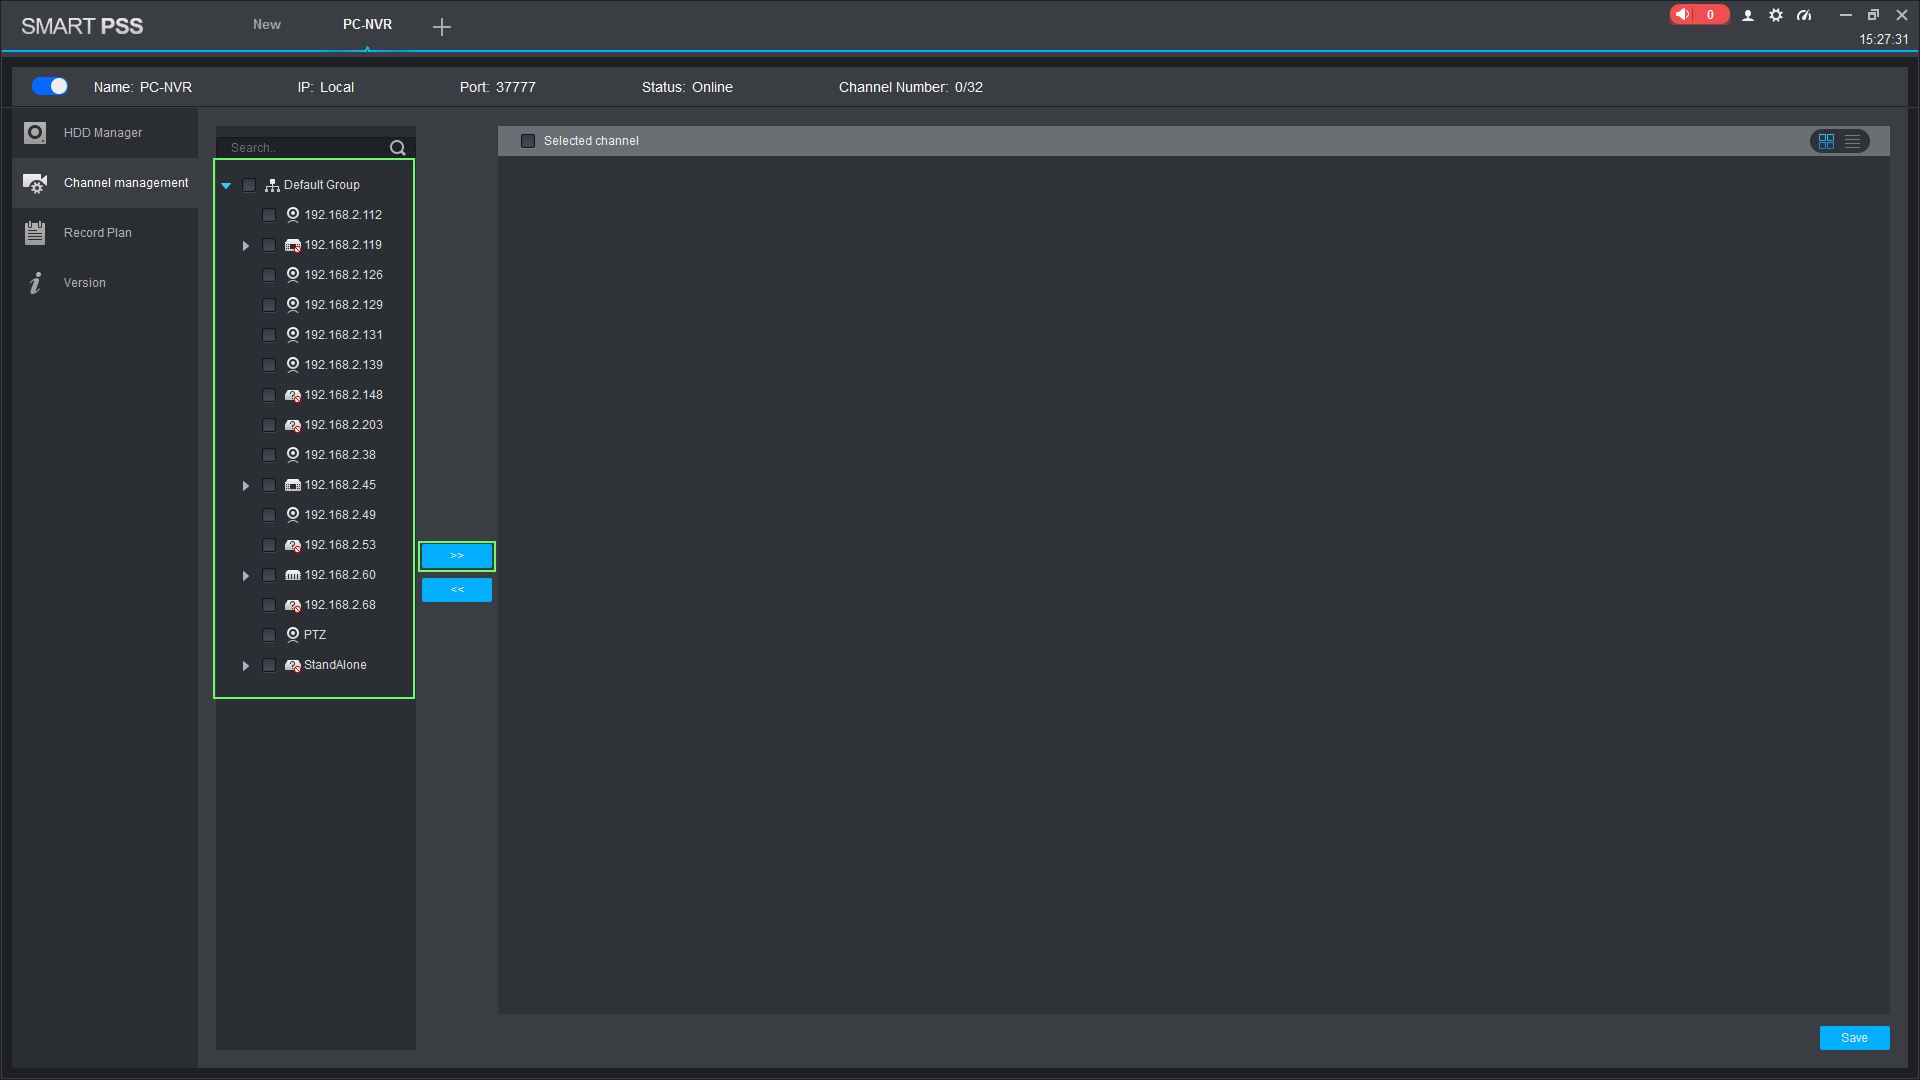Switch to the New tab

(266, 25)
